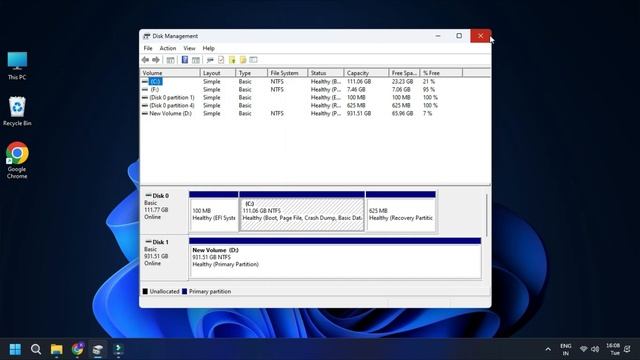Screen dimensions: 640x360
Task: Click the black Unallocated legend swatch
Action: (x=145, y=291)
